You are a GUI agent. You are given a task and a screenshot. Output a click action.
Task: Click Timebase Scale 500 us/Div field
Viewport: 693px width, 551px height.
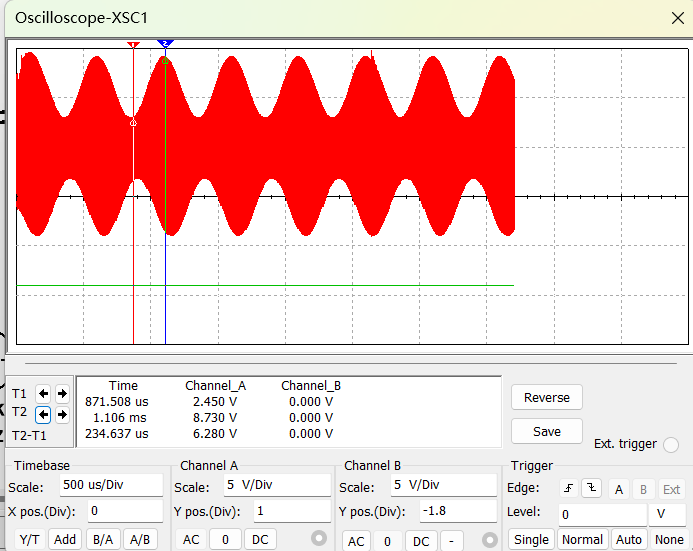pyautogui.click(x=111, y=485)
